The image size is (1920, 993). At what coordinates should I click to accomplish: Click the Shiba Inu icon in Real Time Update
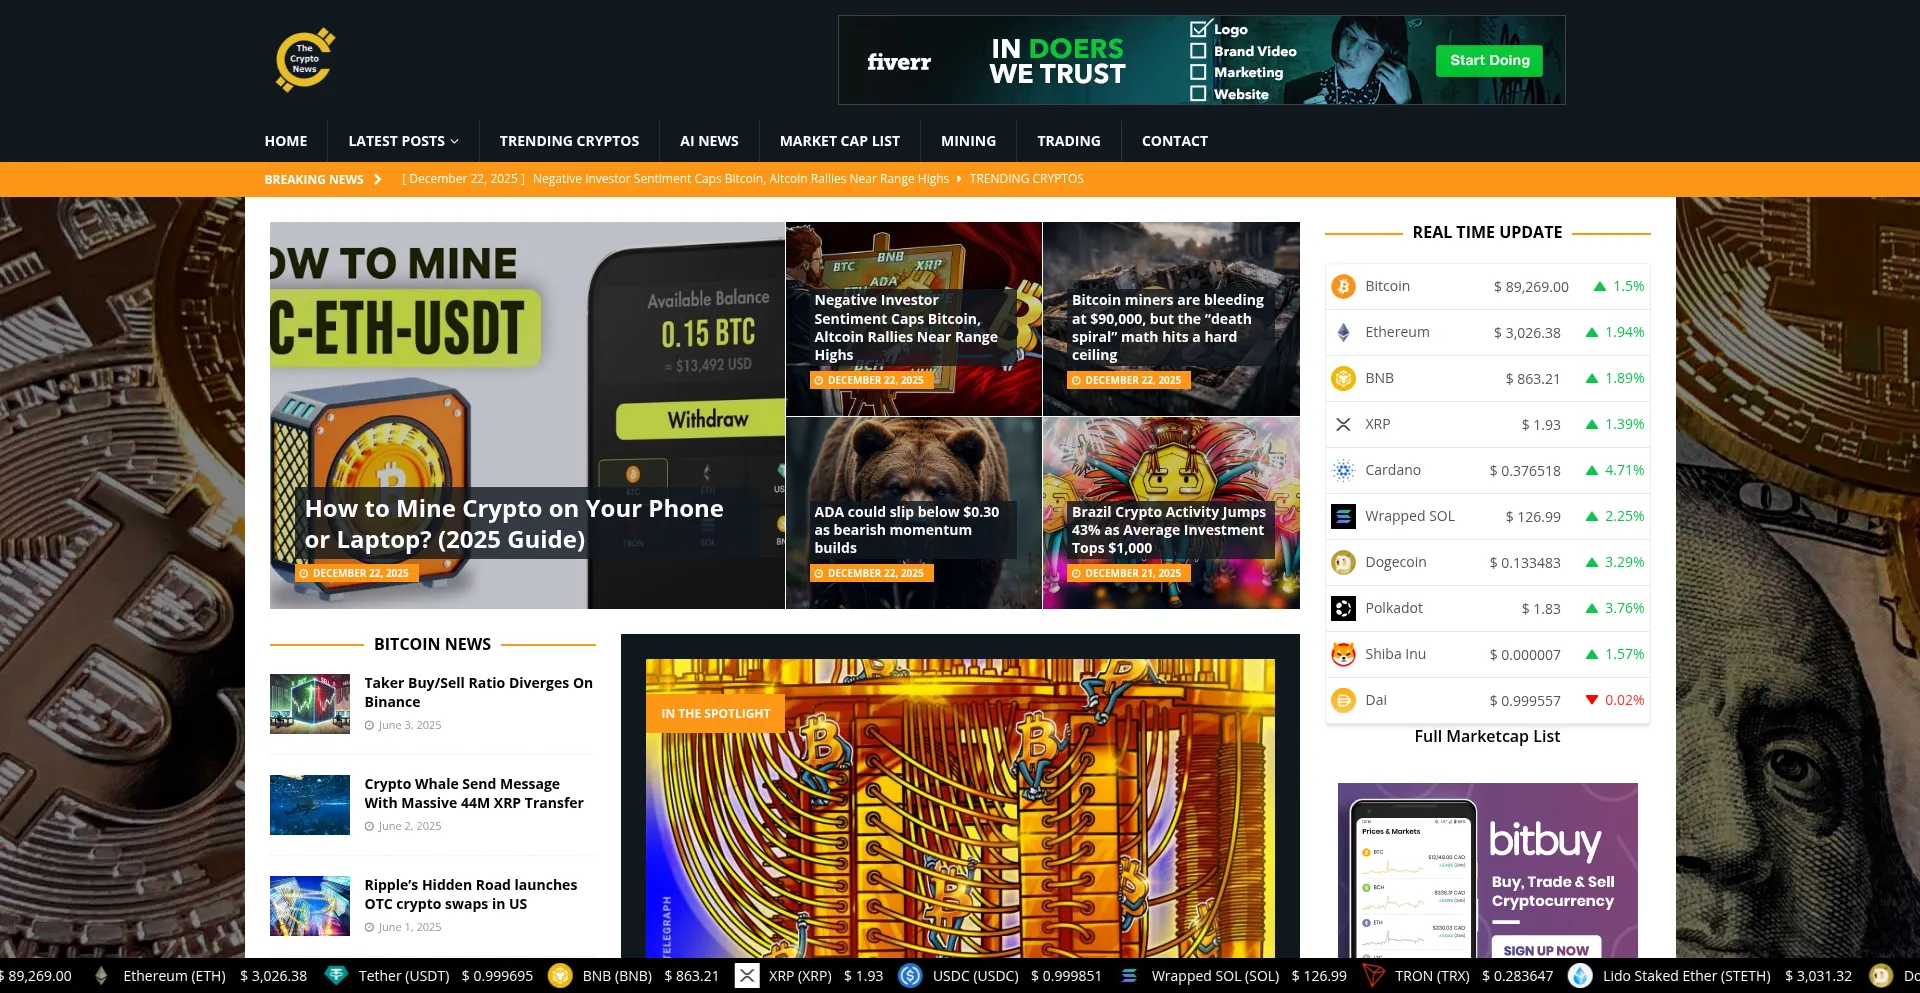pyautogui.click(x=1342, y=654)
